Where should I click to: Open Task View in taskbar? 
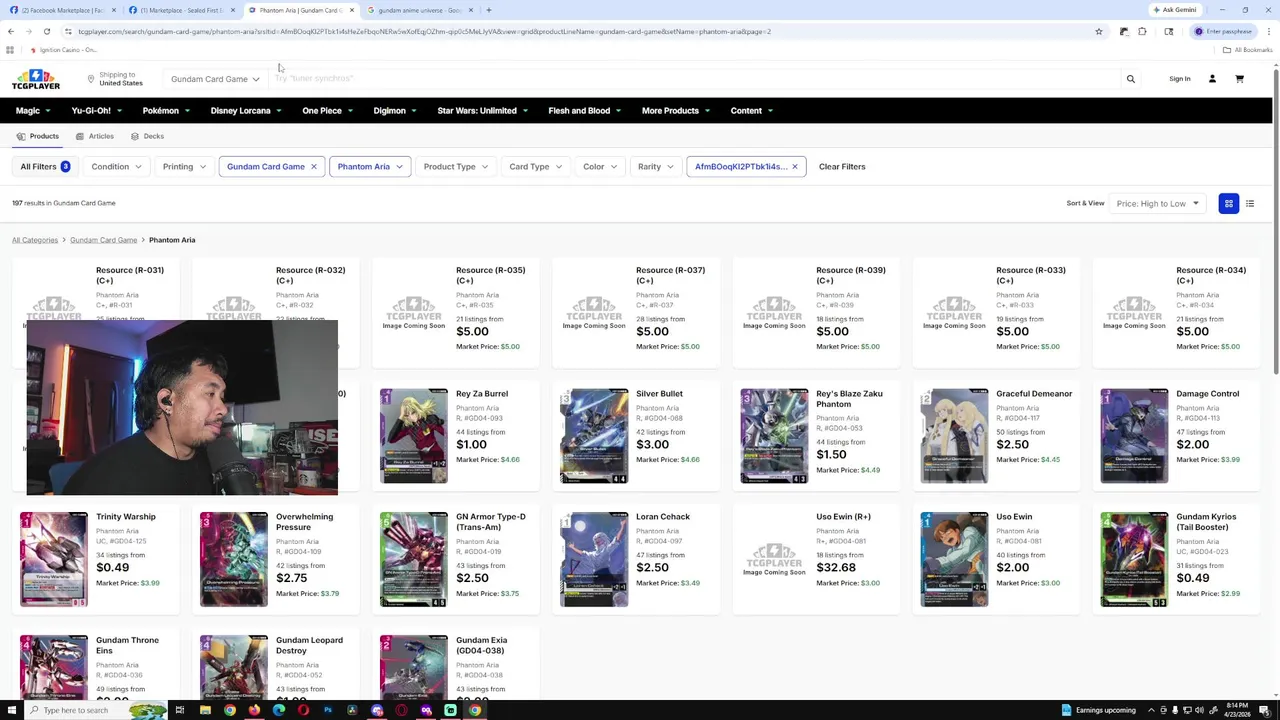pyautogui.click(x=180, y=710)
